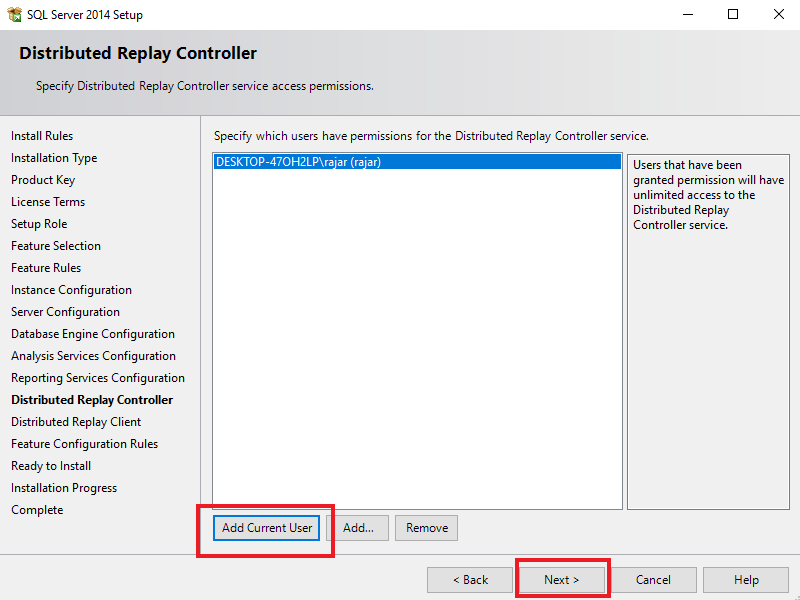Remove the selected user with Remove button
The width and height of the screenshot is (800, 600).
pyautogui.click(x=427, y=528)
